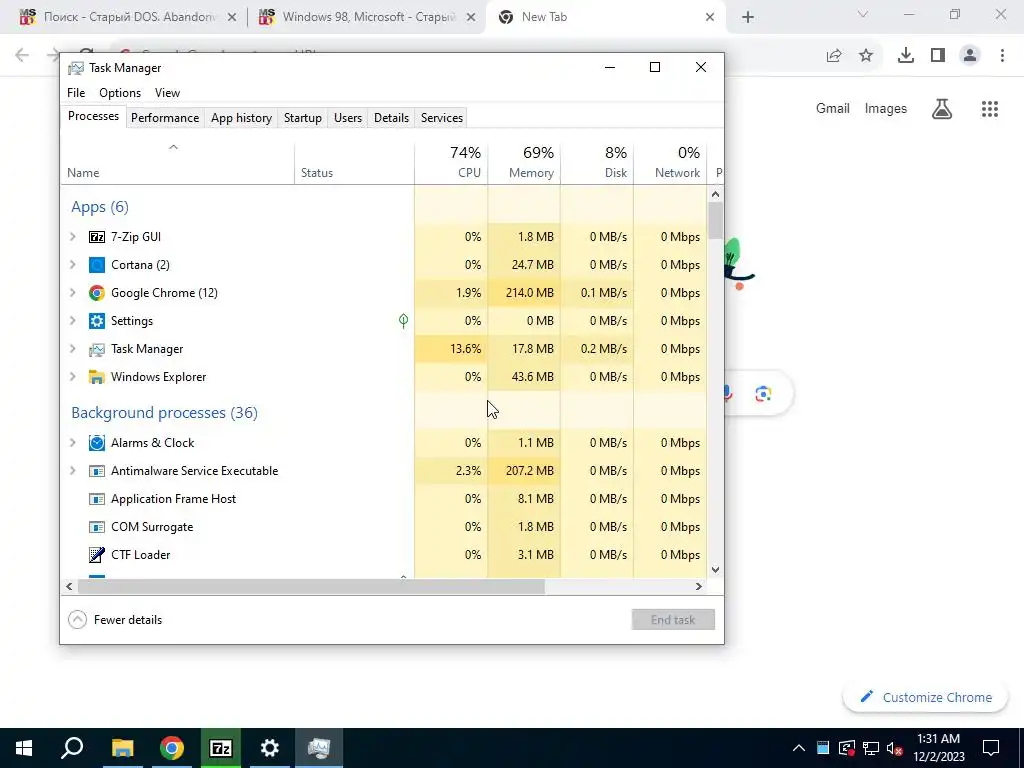
Task: Switch to the App history tab
Action: tap(241, 118)
